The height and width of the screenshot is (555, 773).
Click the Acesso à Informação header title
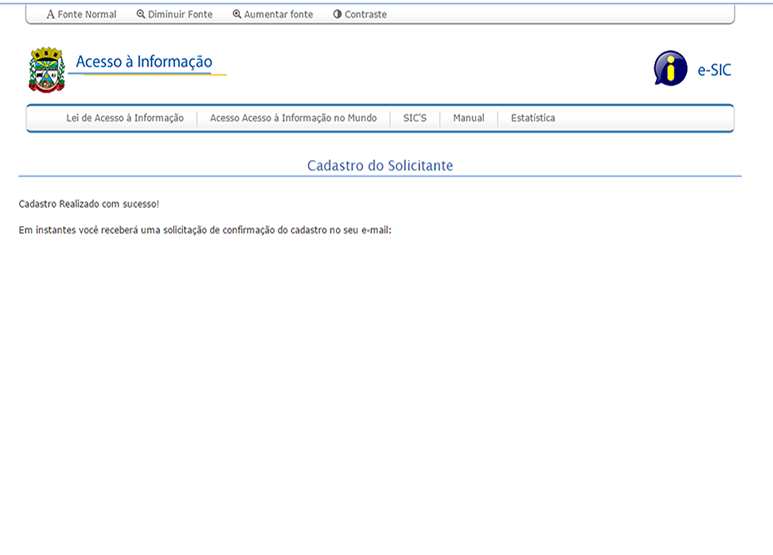[x=144, y=62]
